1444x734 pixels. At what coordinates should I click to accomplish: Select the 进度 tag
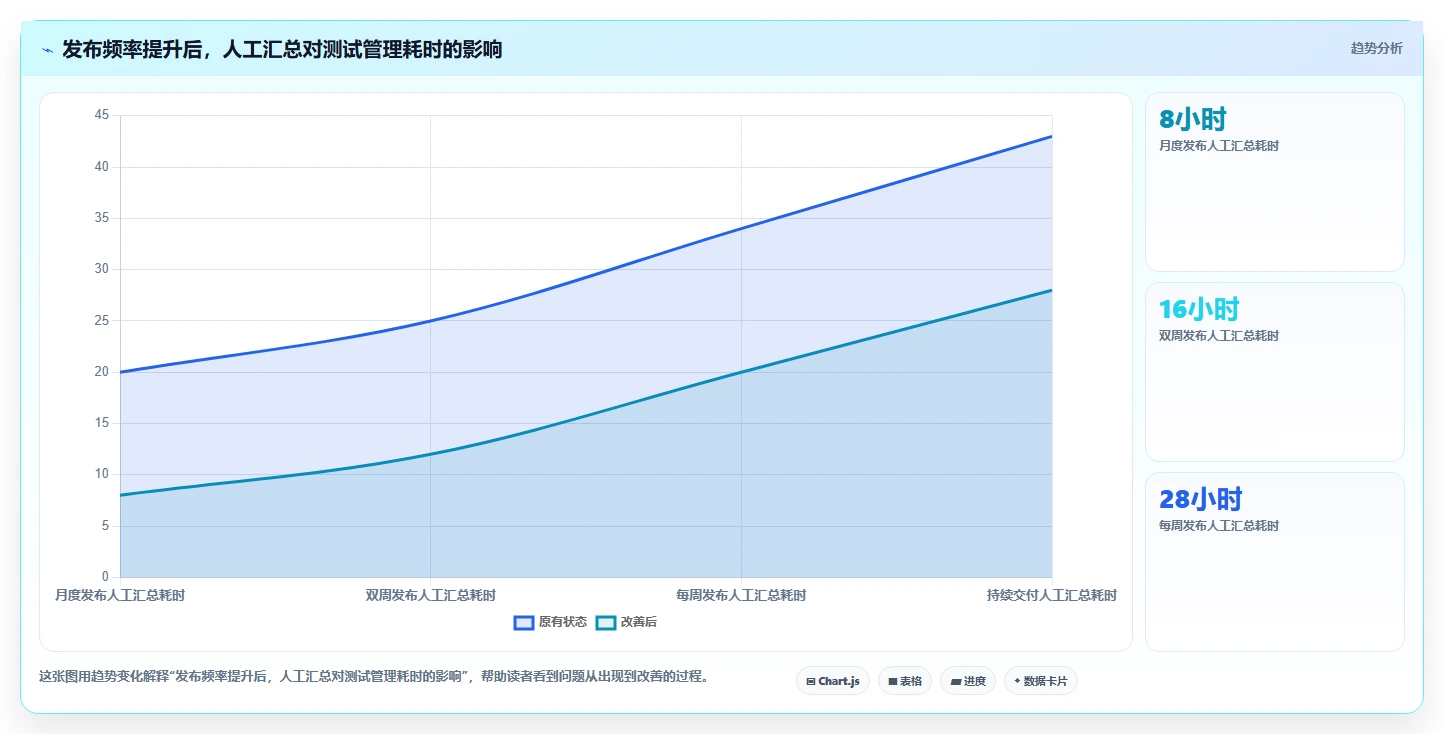(968, 681)
